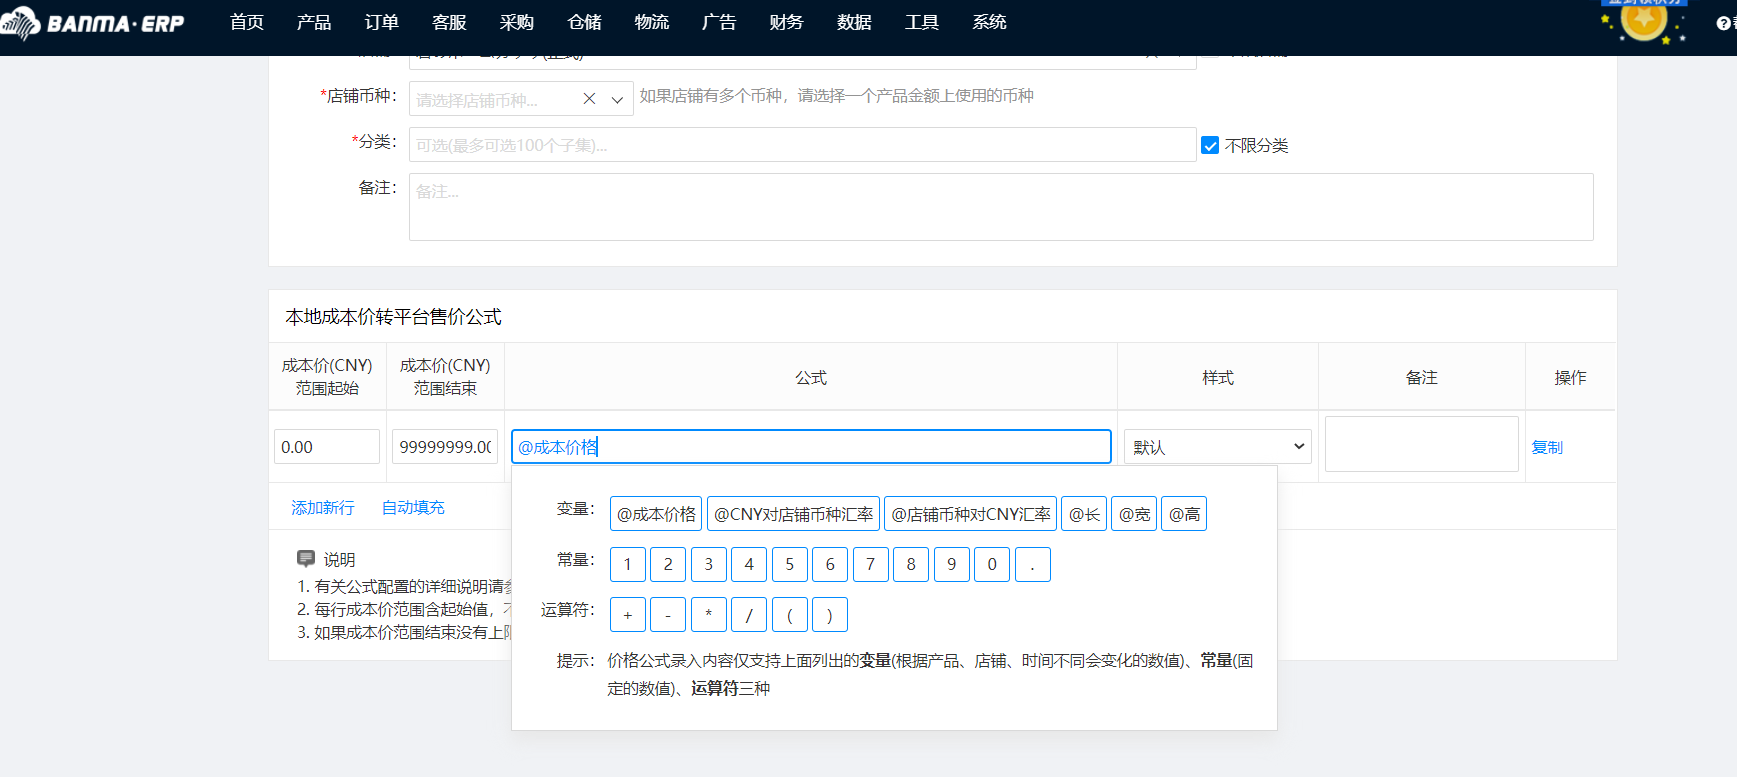Insert the @CNY对店铺币种汇率 variable
1737x777 pixels.
[793, 514]
